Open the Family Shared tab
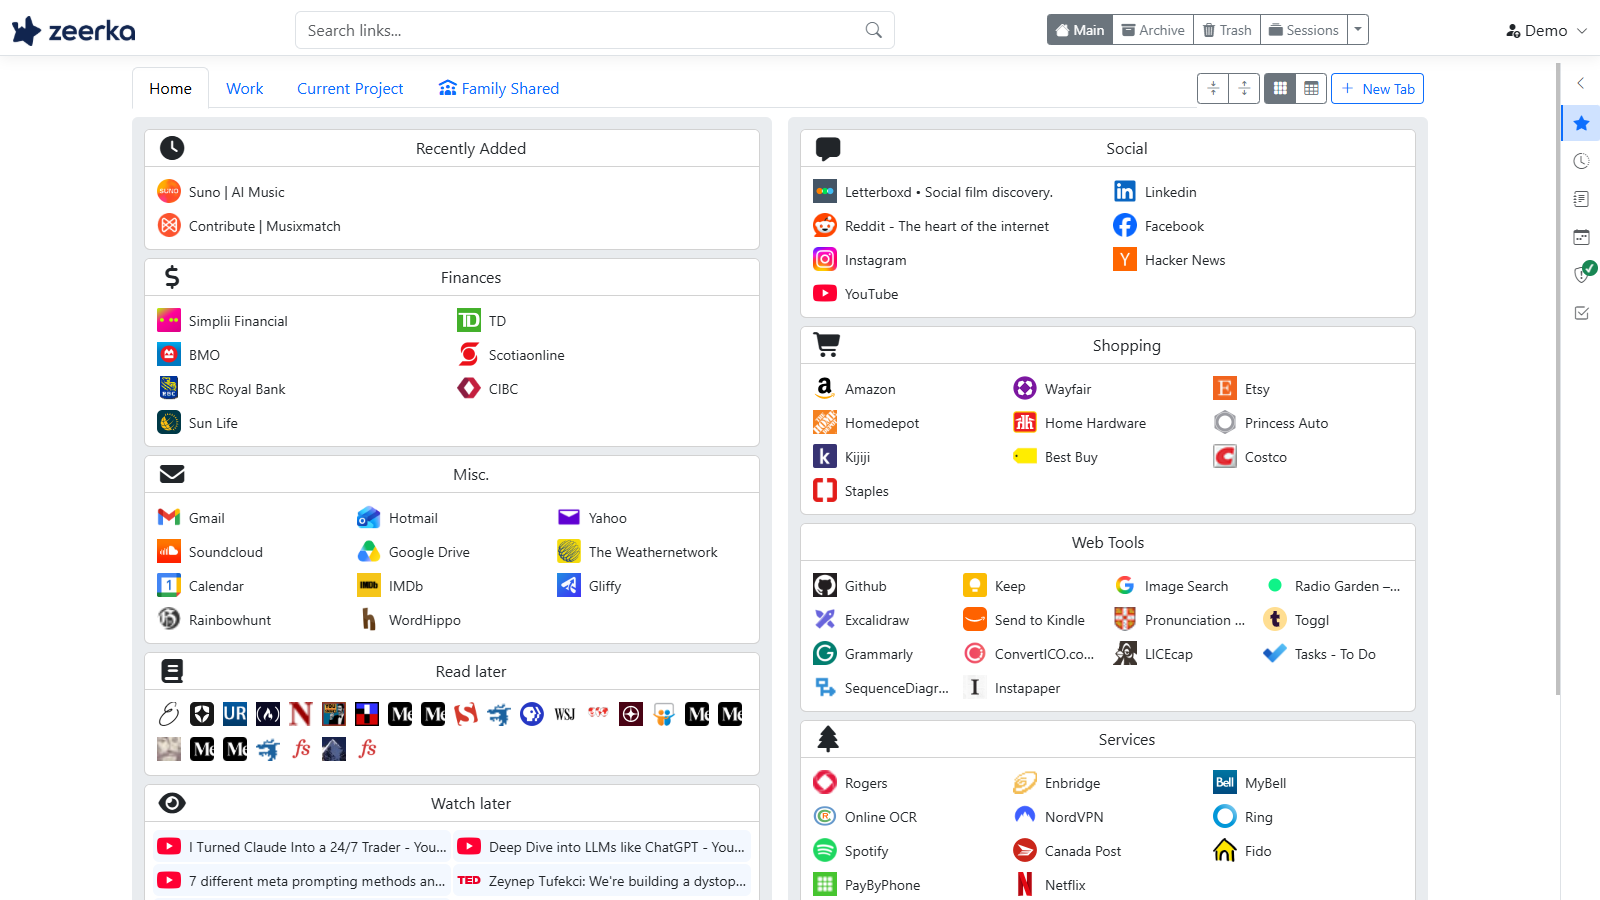1600x900 pixels. coord(499,88)
